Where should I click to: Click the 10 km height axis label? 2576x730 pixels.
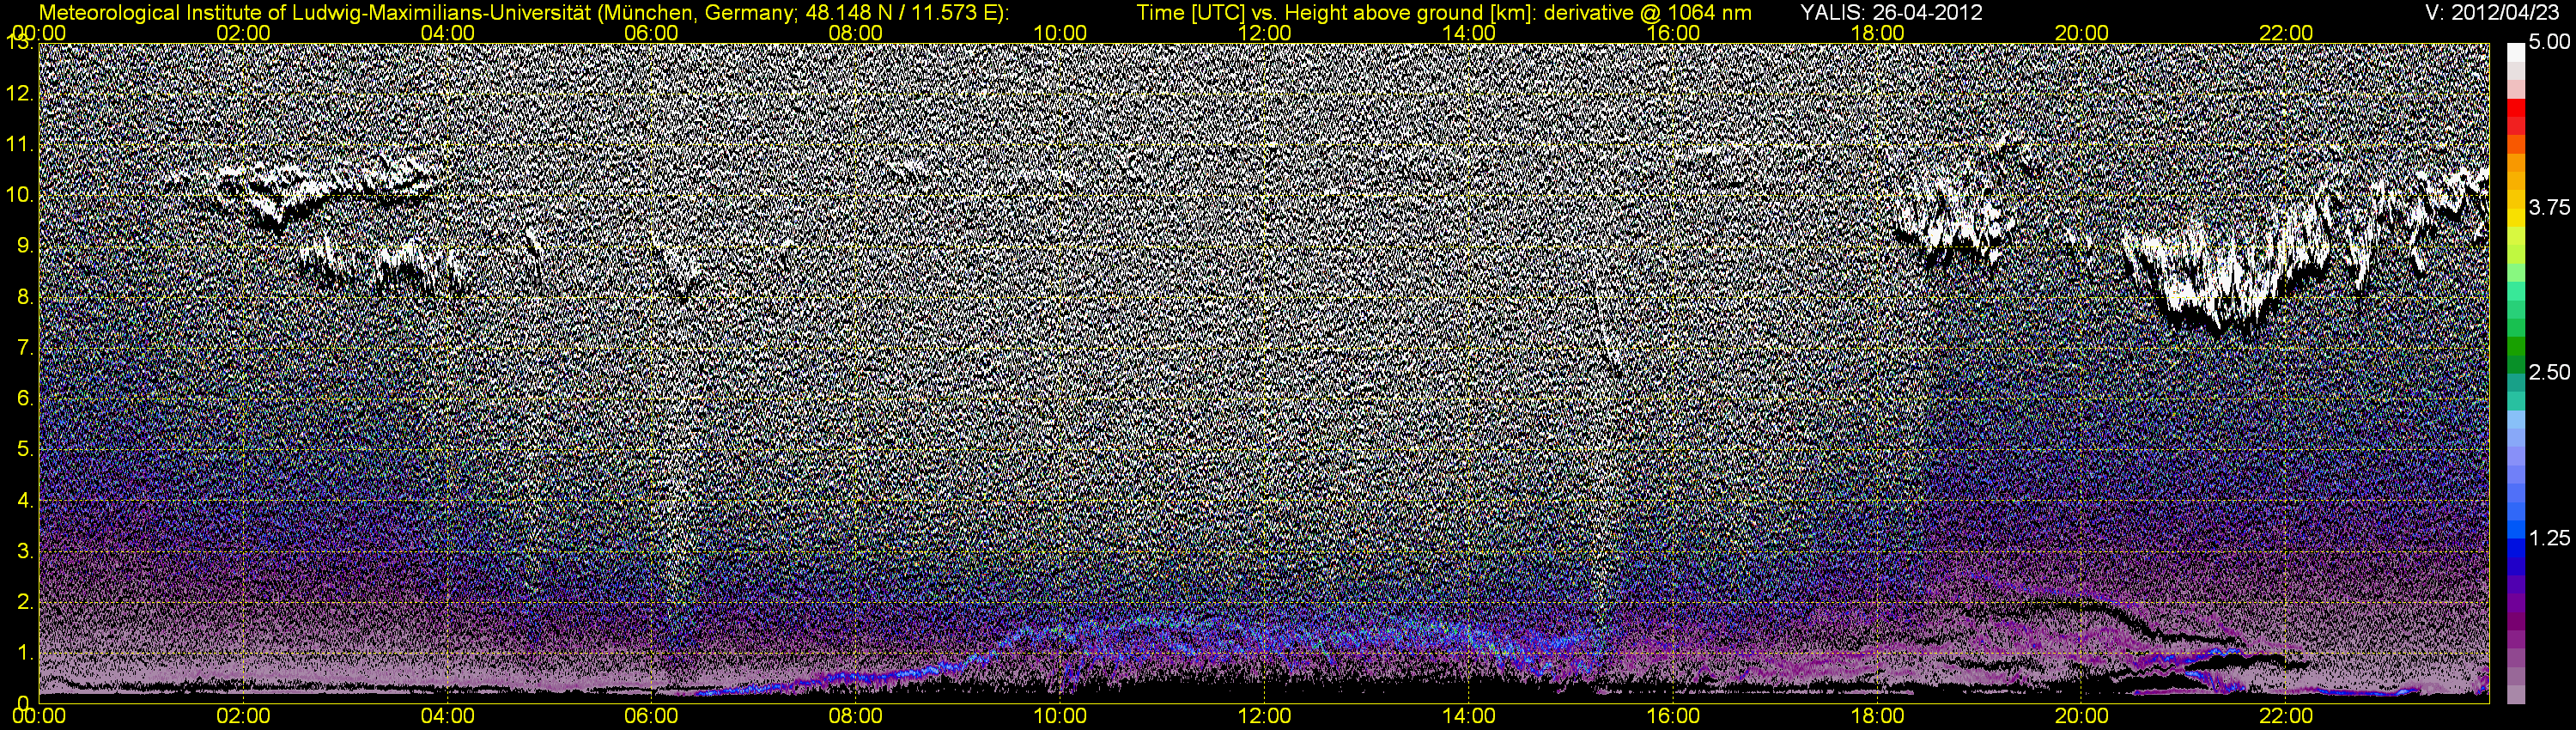pyautogui.click(x=19, y=195)
